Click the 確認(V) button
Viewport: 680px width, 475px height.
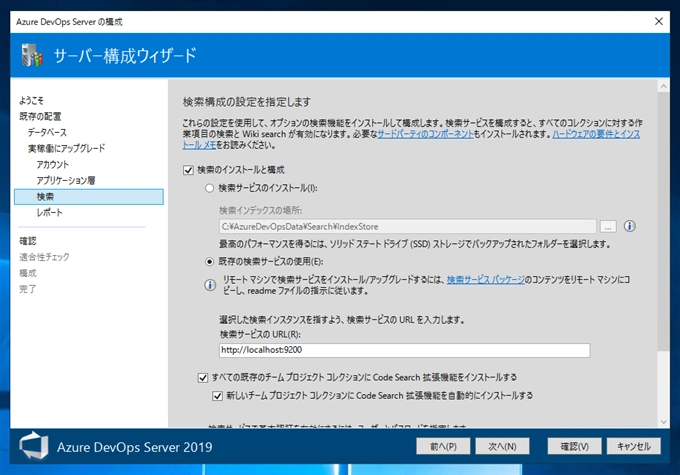coord(574,446)
